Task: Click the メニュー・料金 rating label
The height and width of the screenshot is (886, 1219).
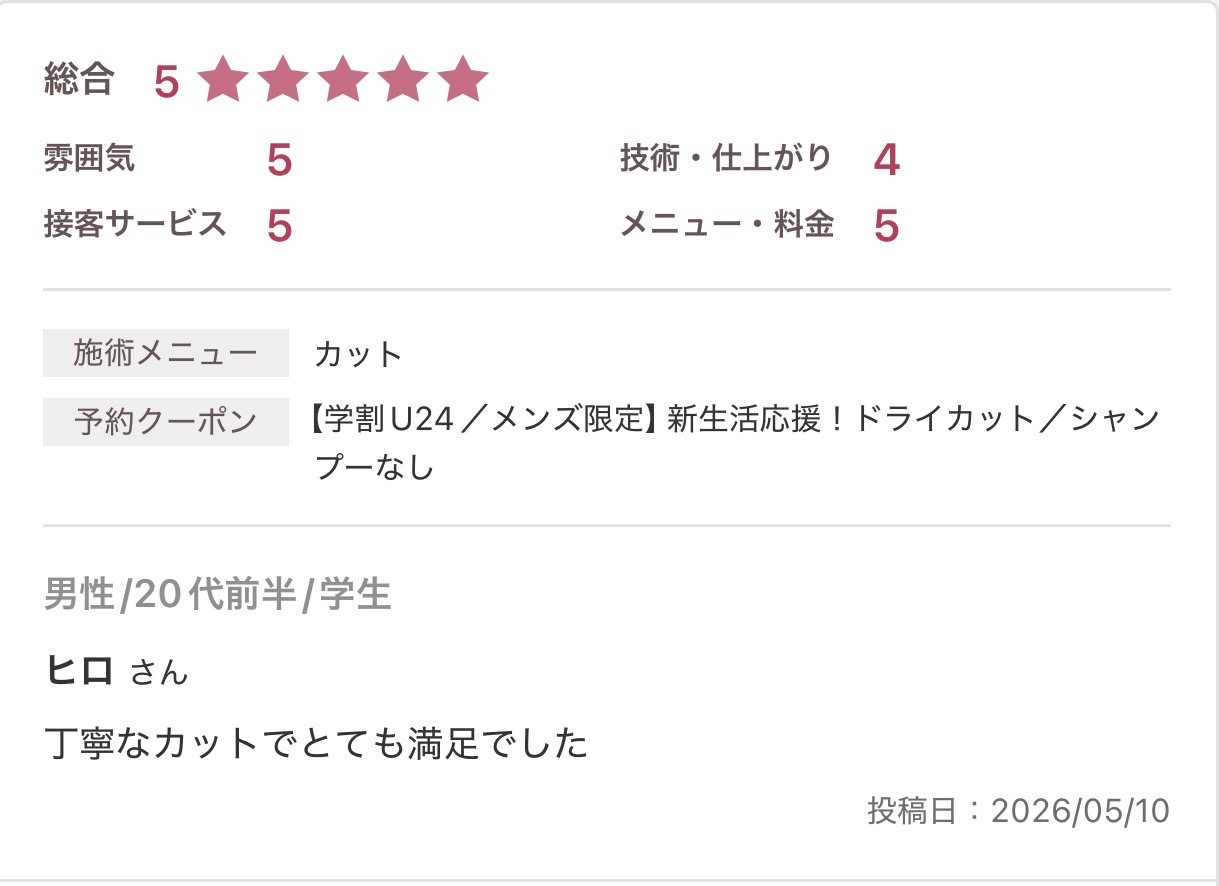Action: (x=727, y=224)
